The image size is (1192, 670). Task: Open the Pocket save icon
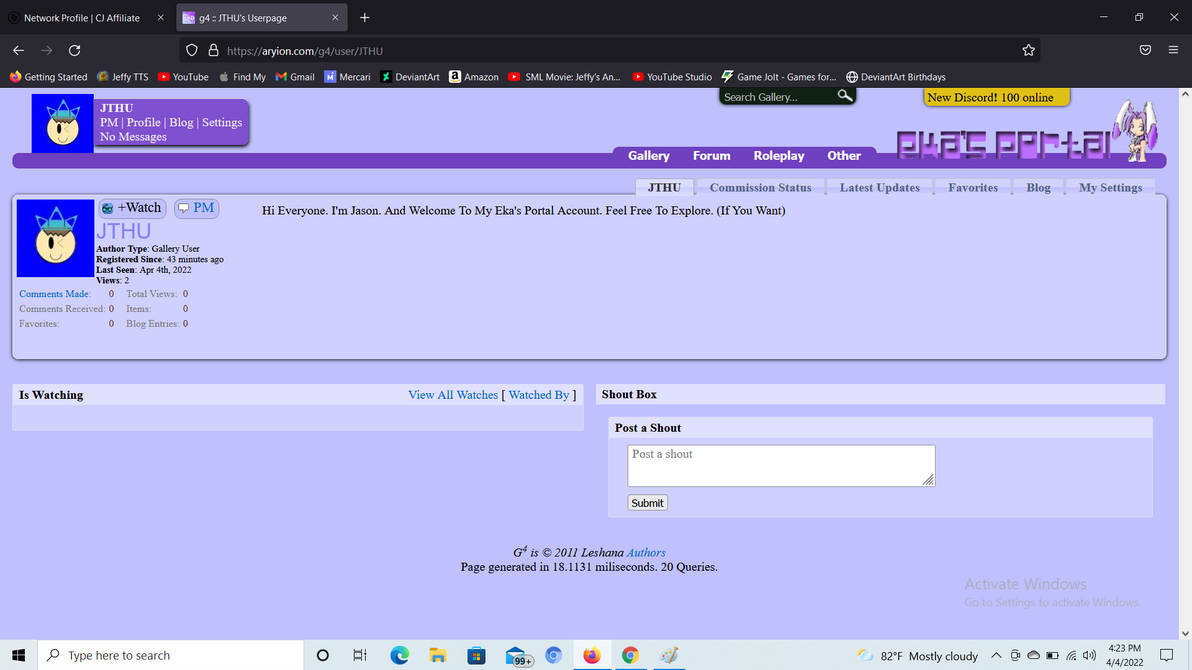point(1145,50)
